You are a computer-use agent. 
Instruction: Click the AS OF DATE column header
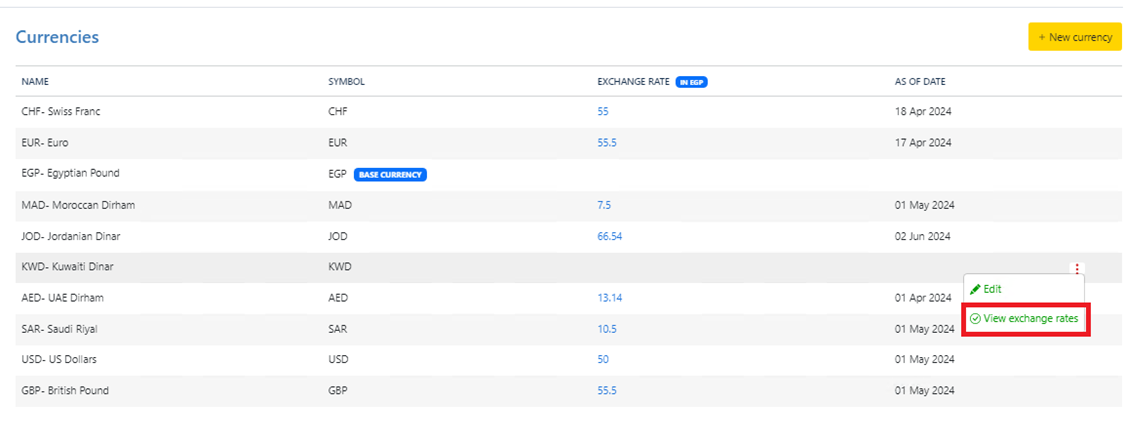coord(919,82)
